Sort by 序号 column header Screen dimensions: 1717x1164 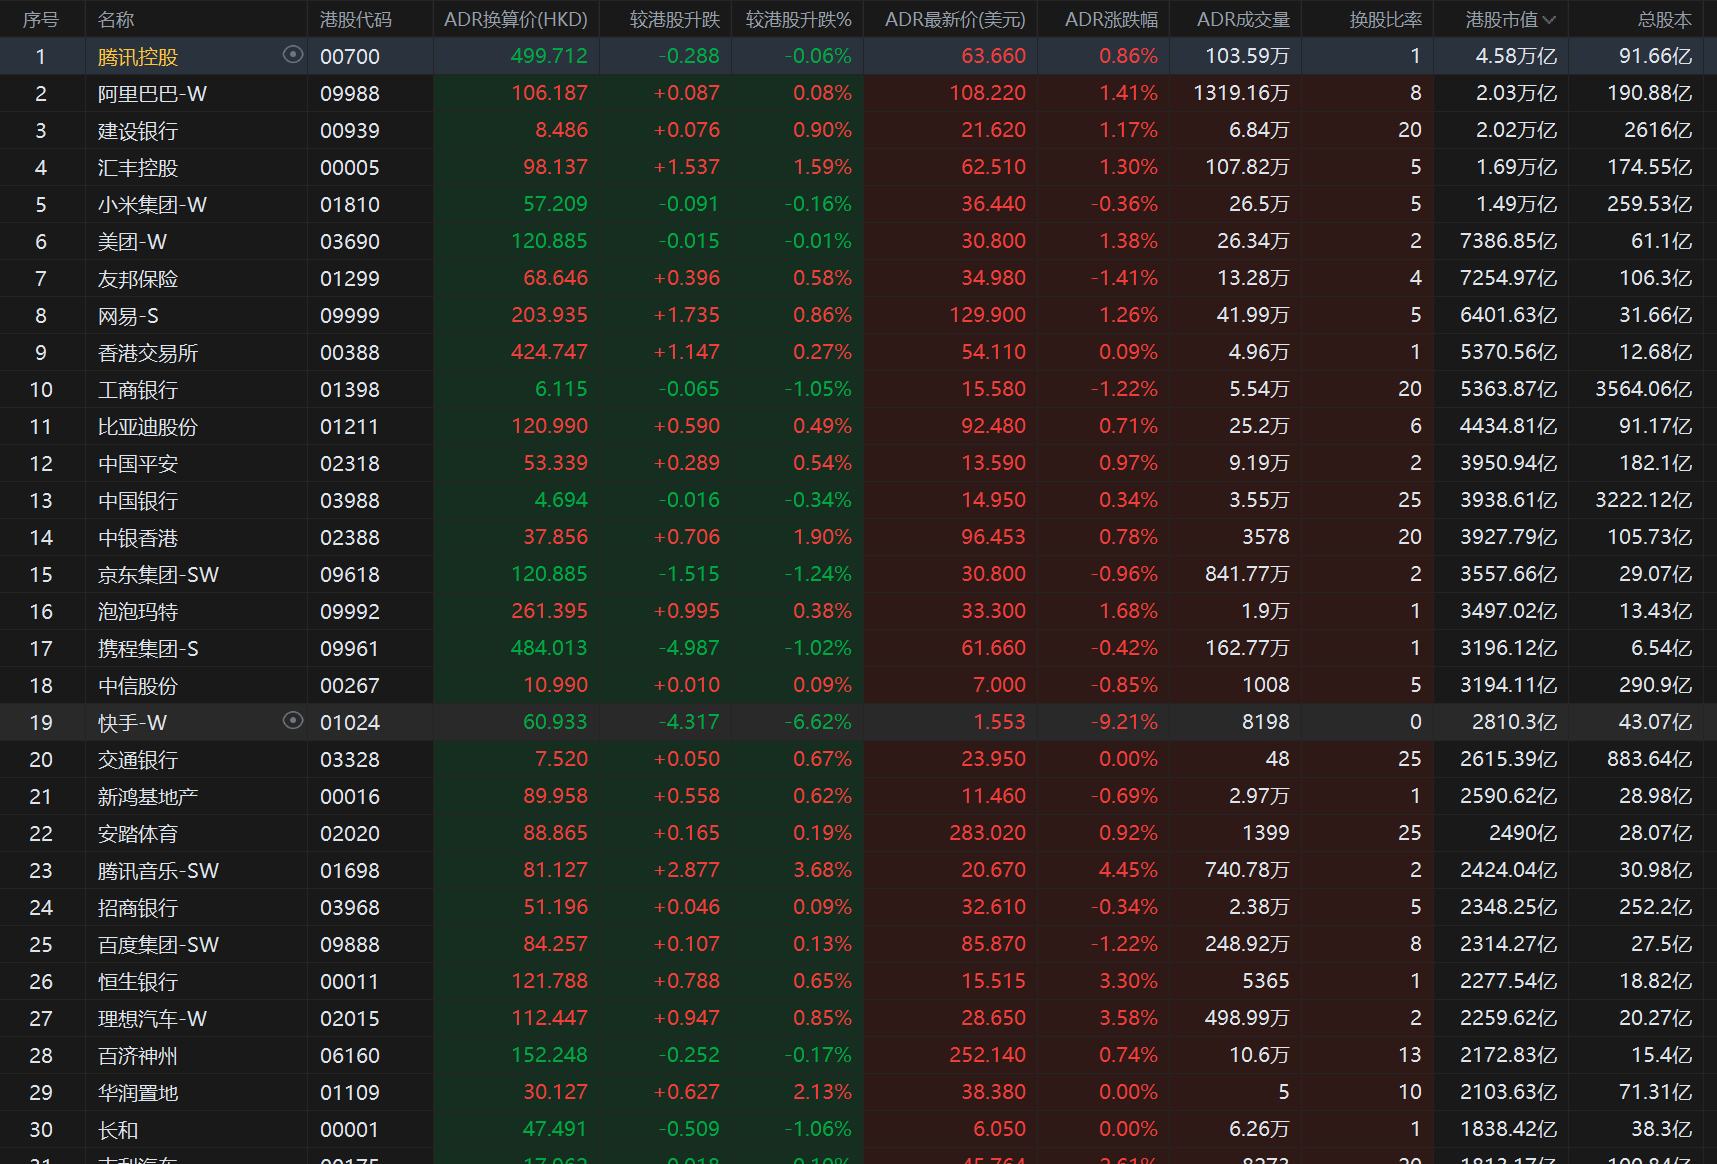click(x=41, y=20)
